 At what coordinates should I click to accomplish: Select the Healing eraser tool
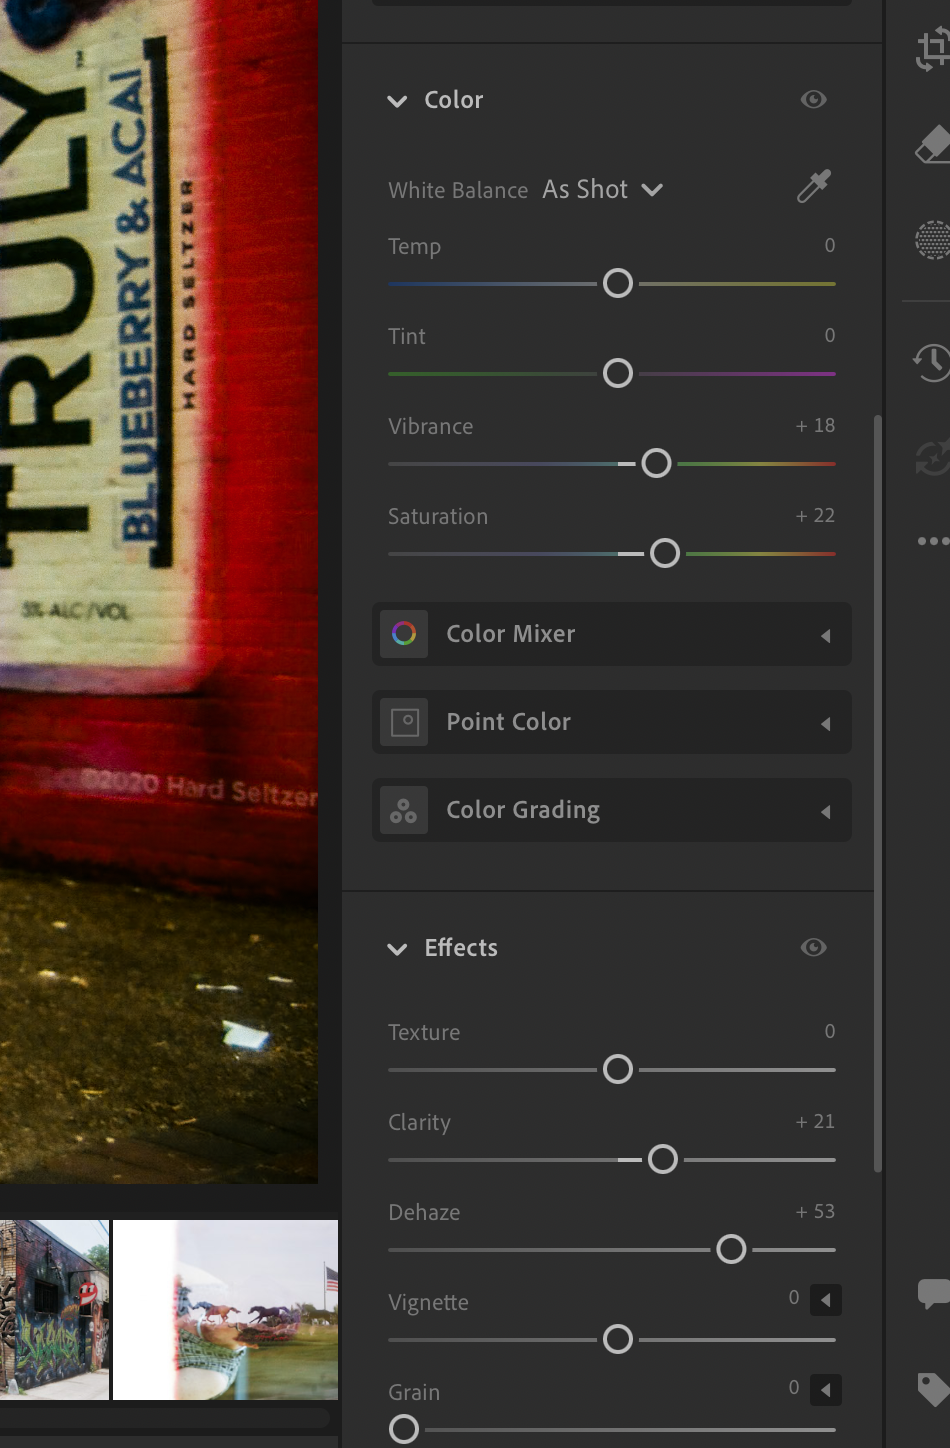[x=932, y=145]
